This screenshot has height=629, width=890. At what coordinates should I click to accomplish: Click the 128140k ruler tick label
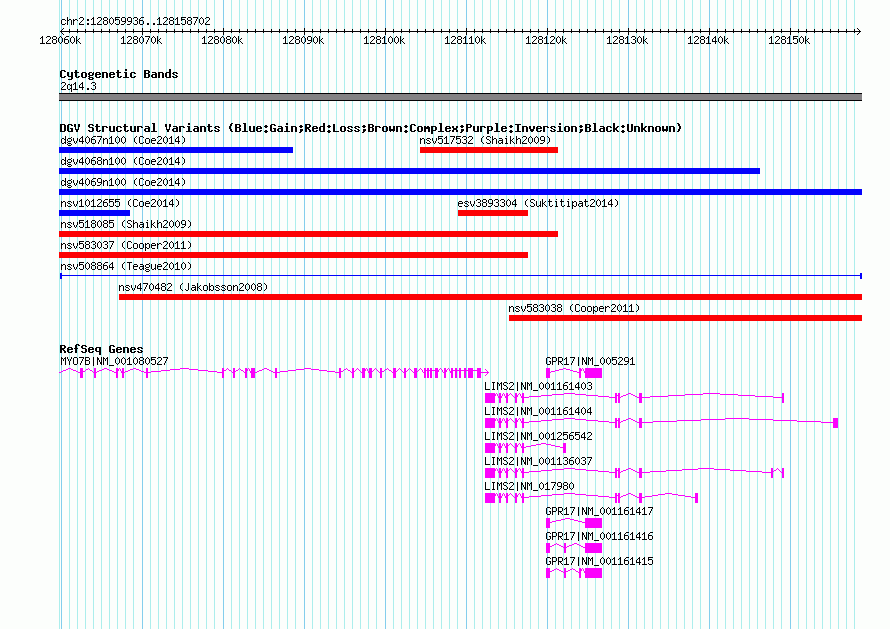pos(708,40)
